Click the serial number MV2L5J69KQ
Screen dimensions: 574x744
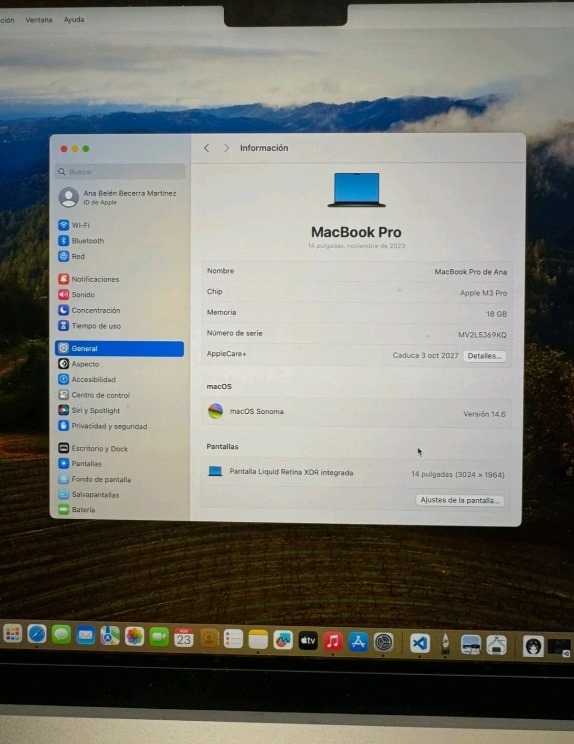pos(482,335)
